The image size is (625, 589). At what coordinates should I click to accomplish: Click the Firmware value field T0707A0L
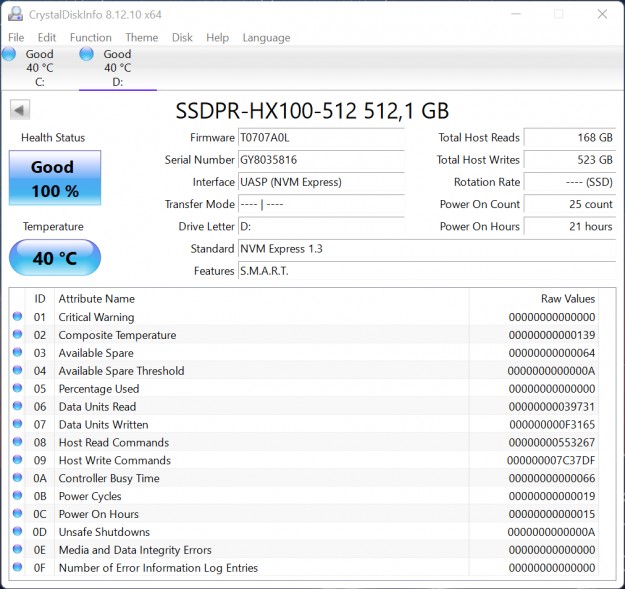tap(320, 138)
